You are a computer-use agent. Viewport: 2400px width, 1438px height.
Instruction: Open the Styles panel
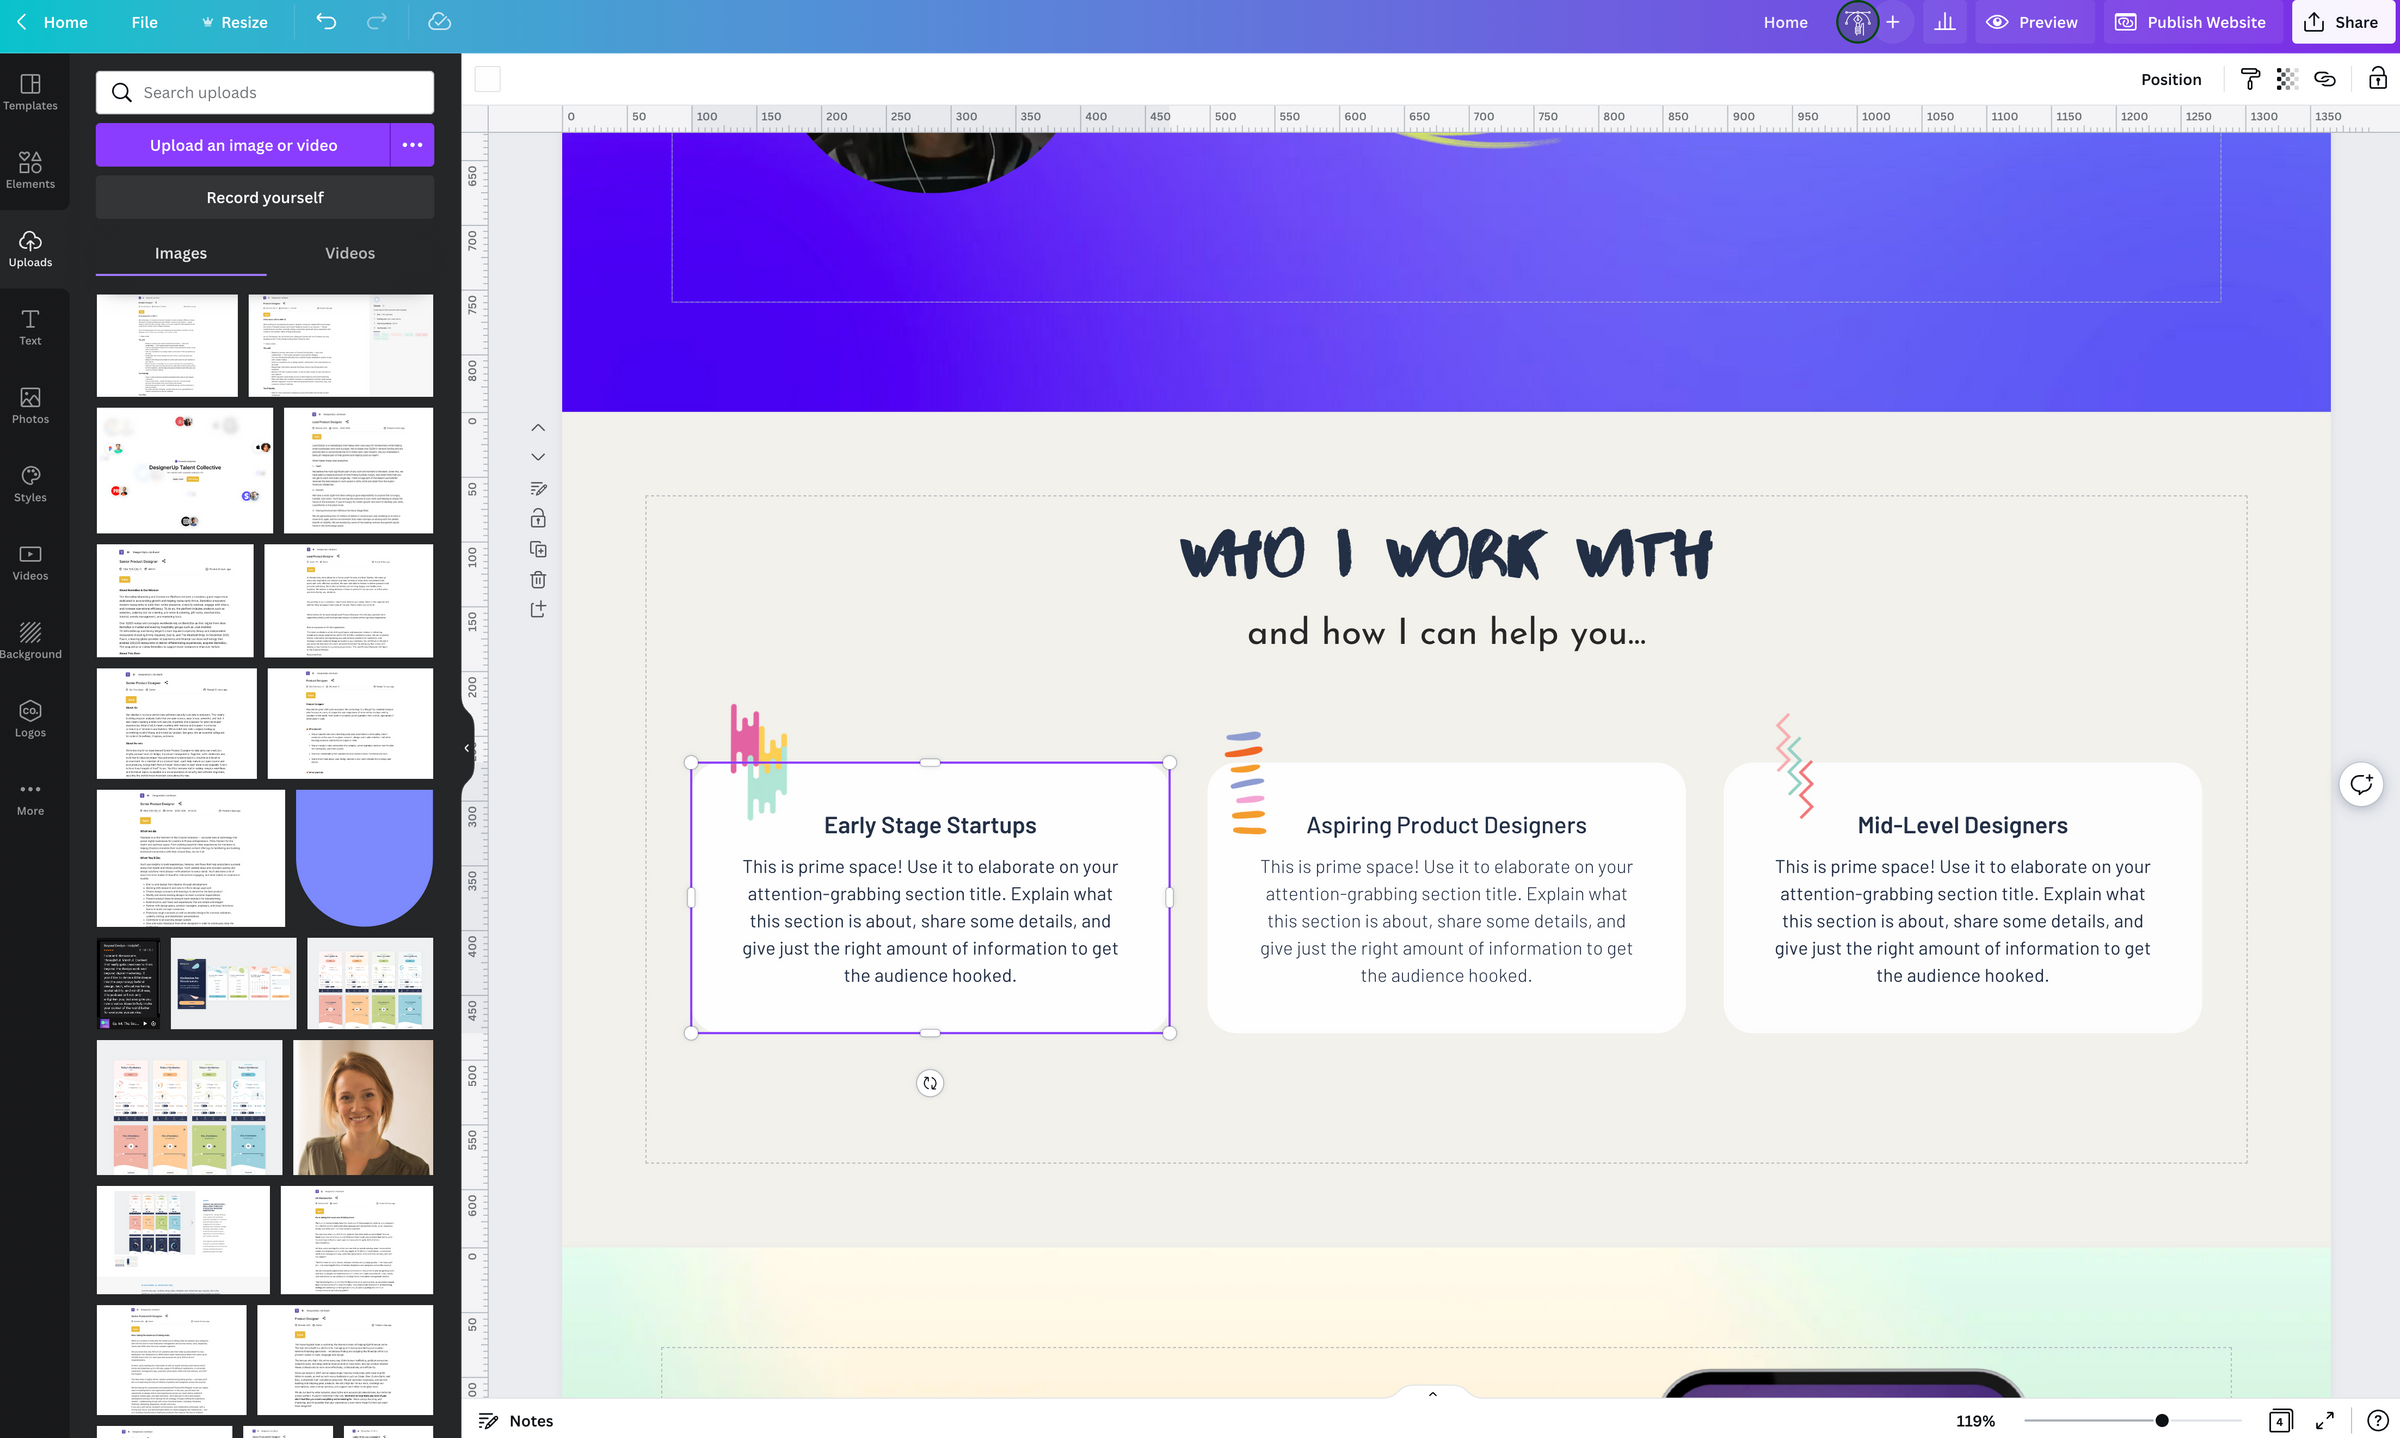tap(30, 483)
